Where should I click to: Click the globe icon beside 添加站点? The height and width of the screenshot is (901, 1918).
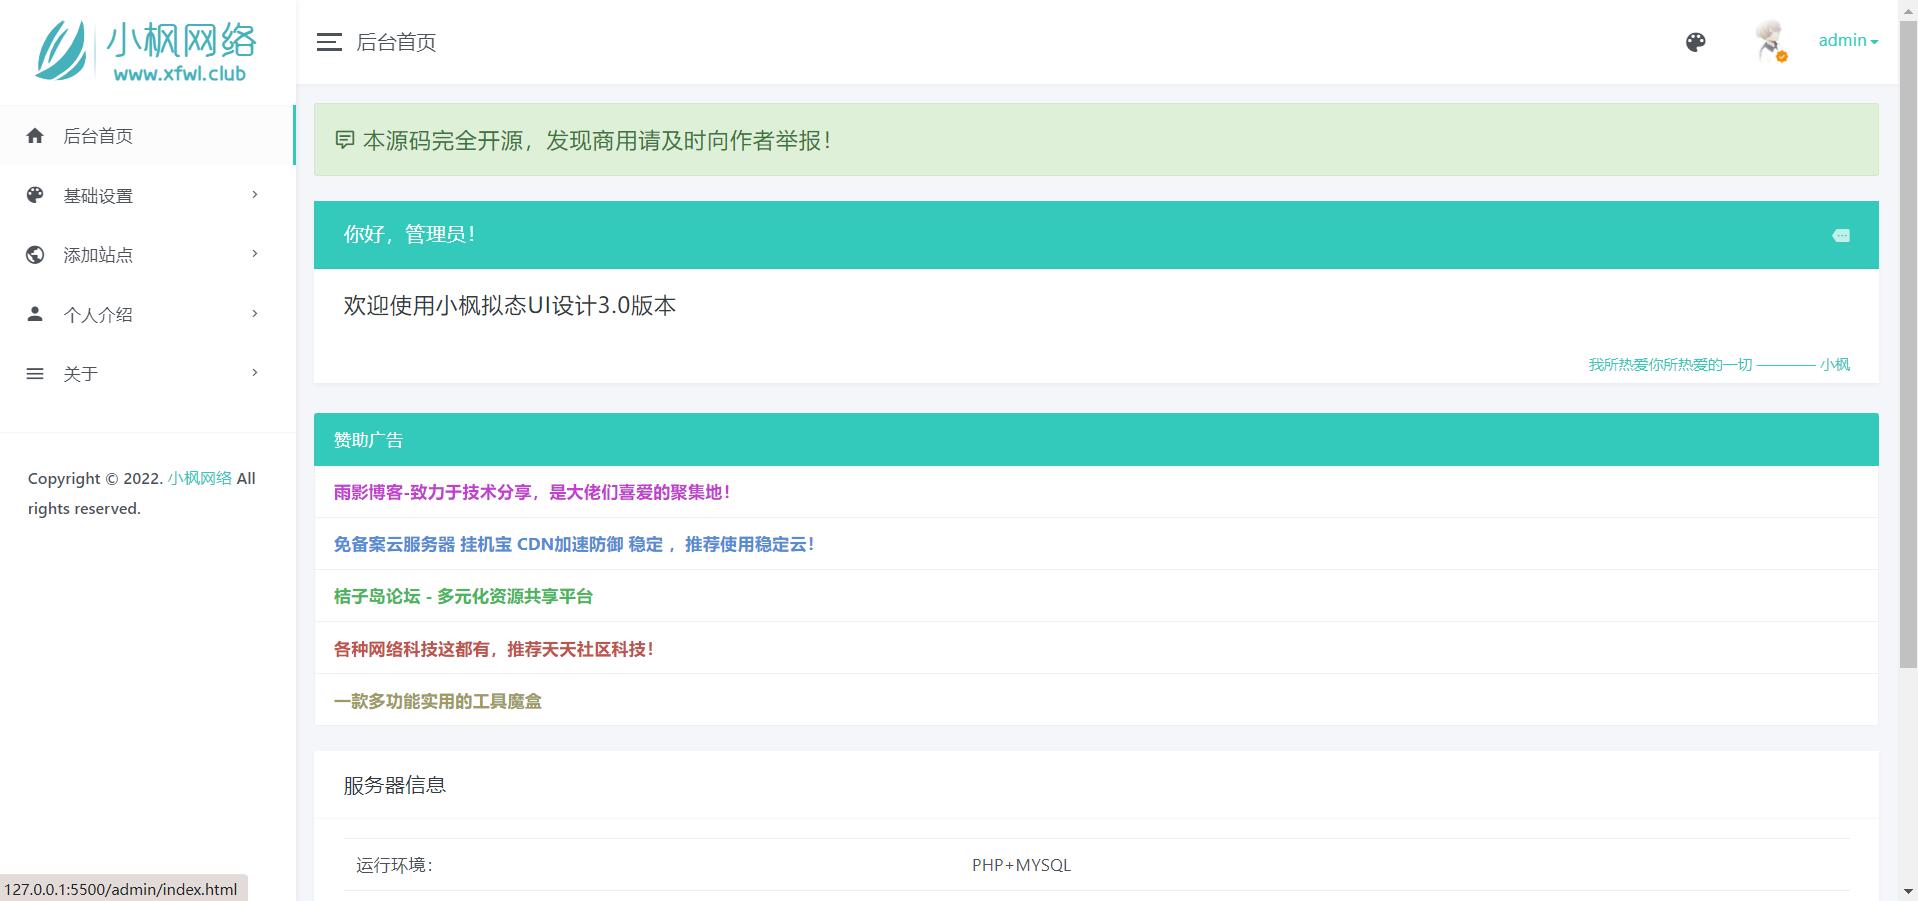[35, 255]
